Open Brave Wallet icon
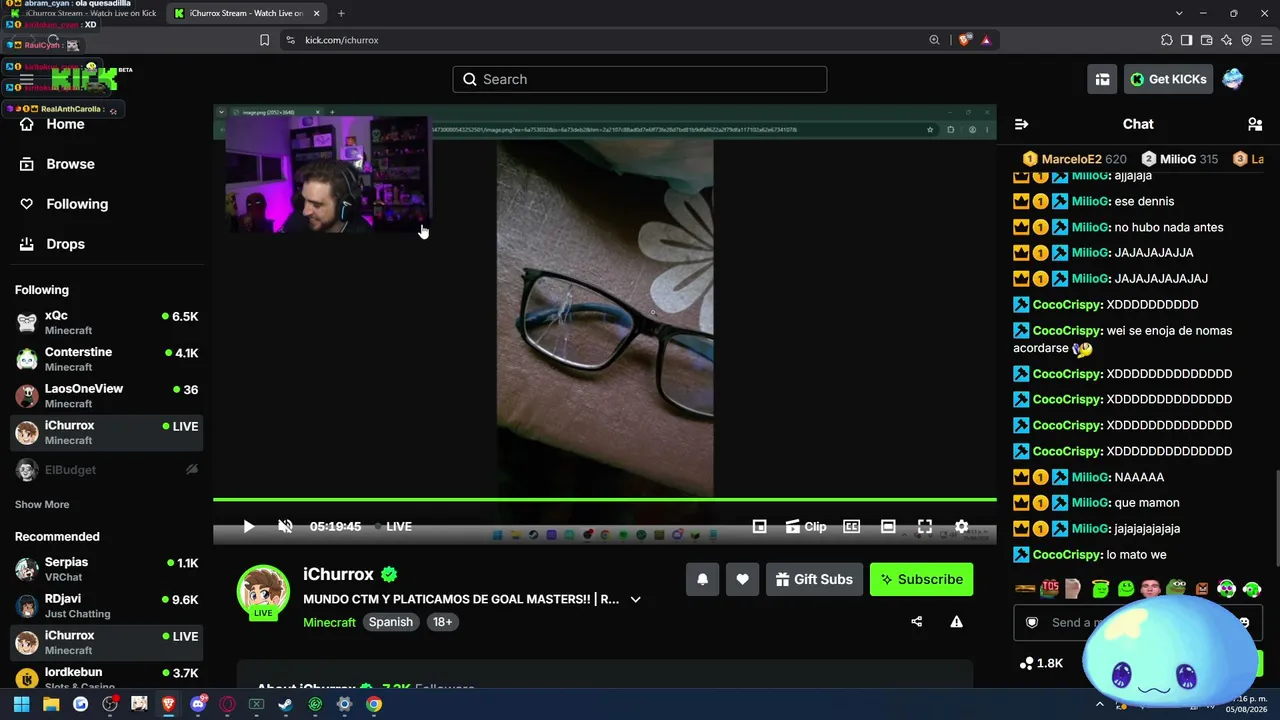1280x720 pixels. coord(1206,40)
